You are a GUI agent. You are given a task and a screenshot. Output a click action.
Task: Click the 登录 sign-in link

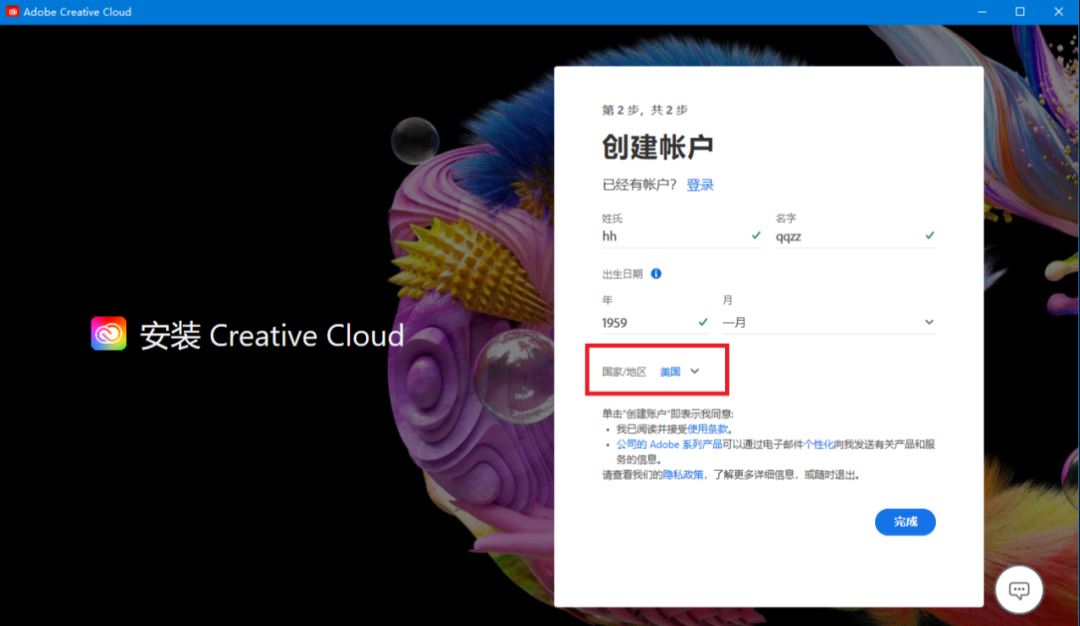pyautogui.click(x=700, y=185)
